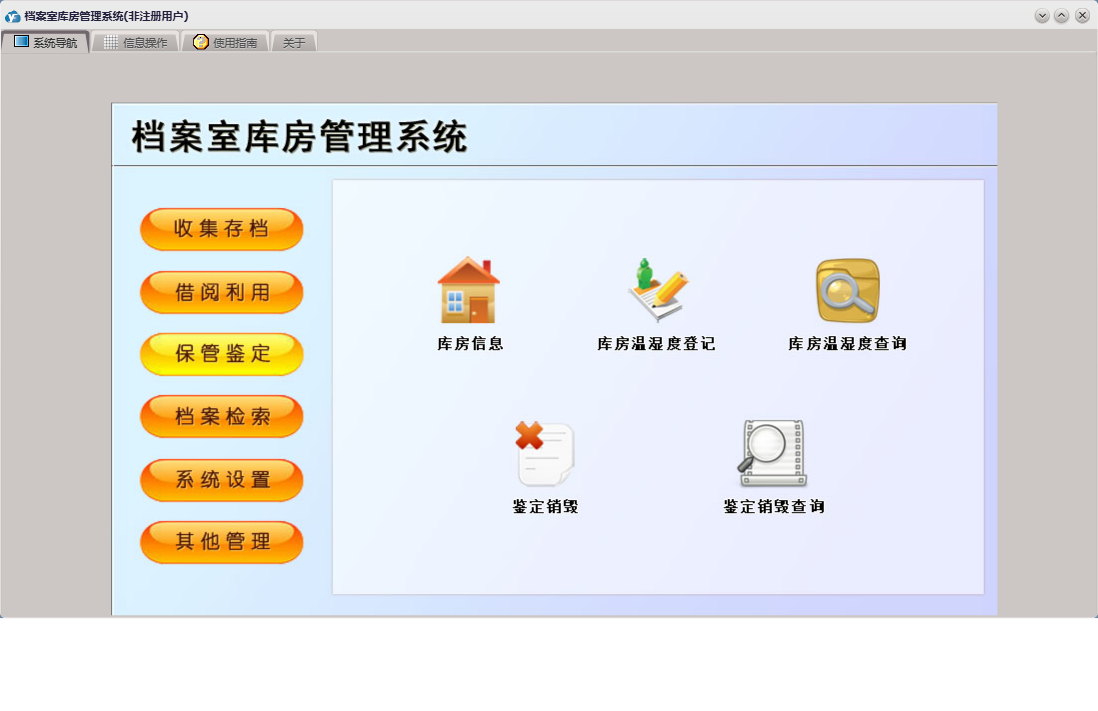The width and height of the screenshot is (1098, 711).
Task: Click the 鉴定销毁查询 label text
Action: click(774, 506)
